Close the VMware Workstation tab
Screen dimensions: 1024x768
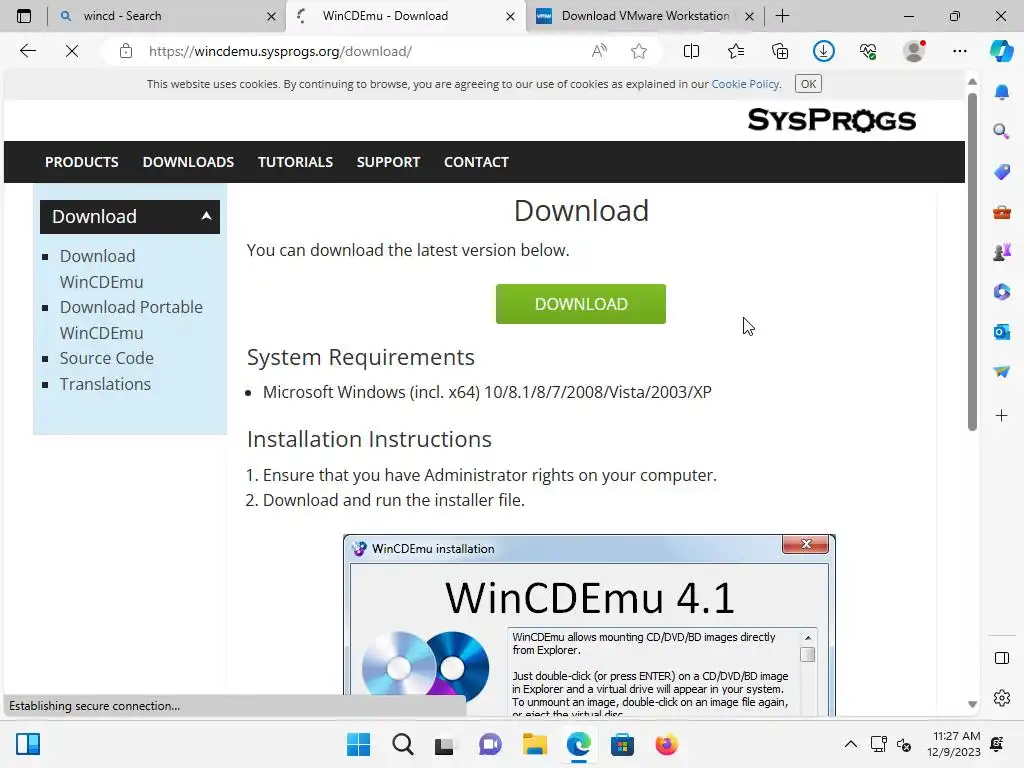click(750, 16)
